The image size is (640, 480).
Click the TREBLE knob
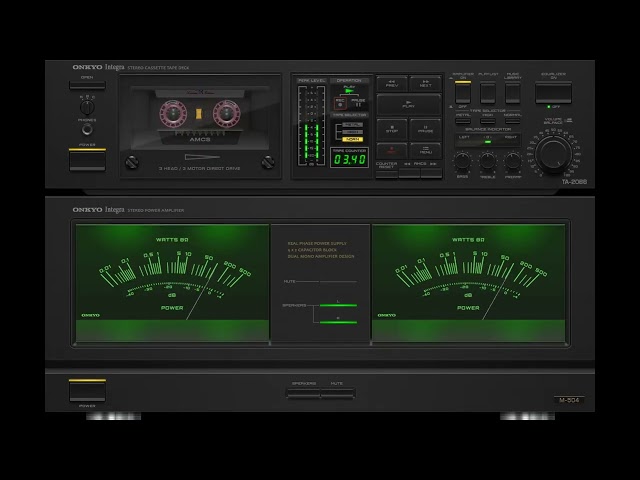[487, 161]
